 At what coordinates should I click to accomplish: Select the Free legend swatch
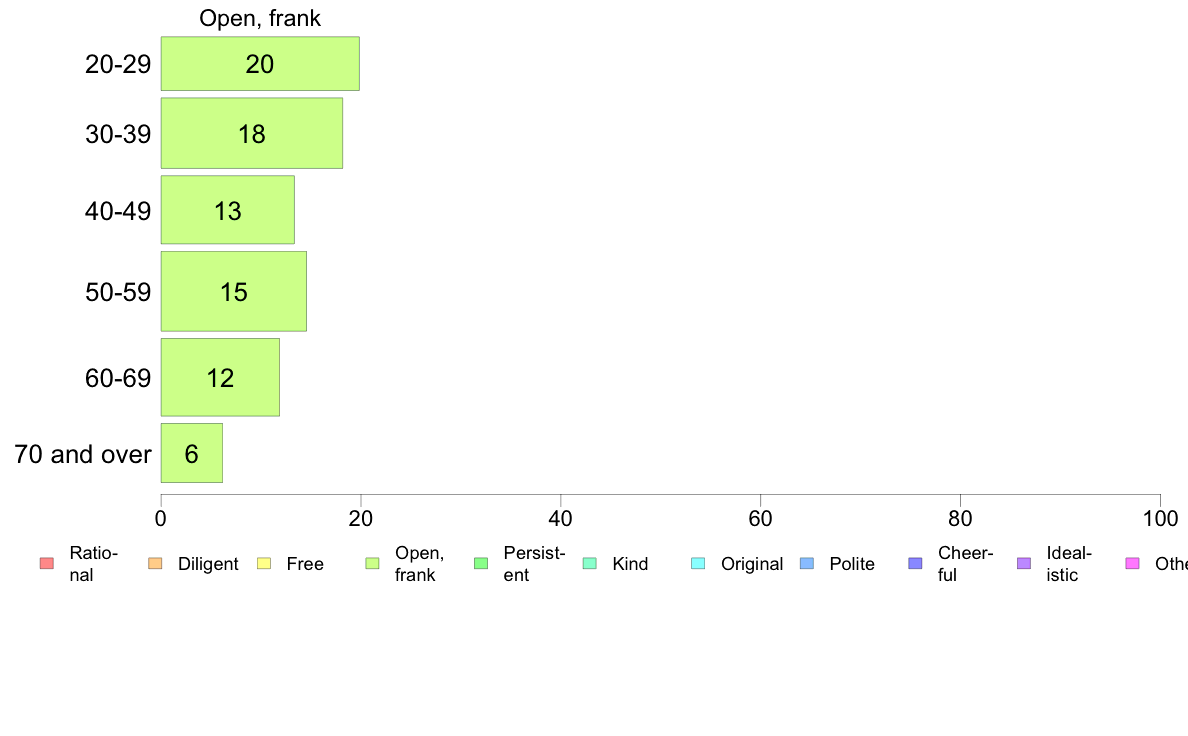[x=264, y=563]
